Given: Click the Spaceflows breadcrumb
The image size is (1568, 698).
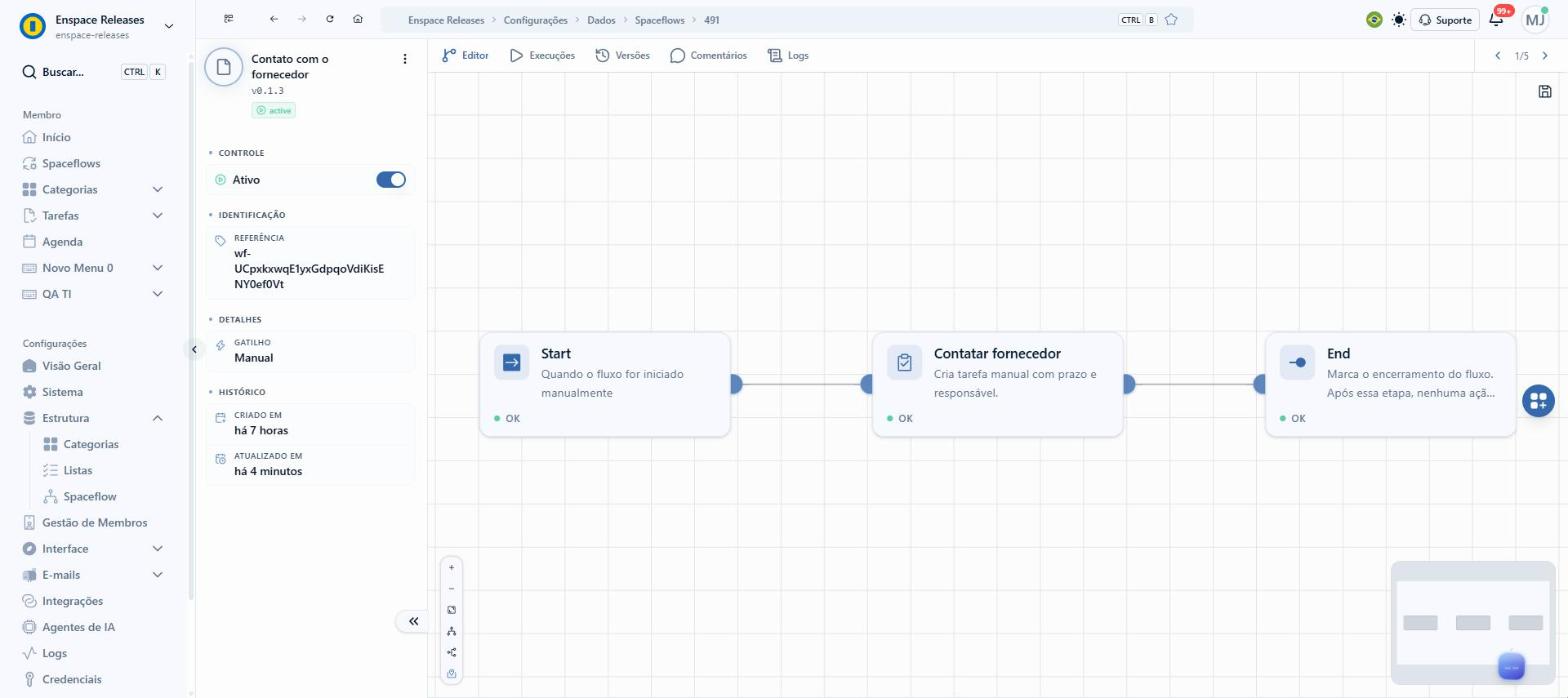Looking at the screenshot, I should [659, 20].
